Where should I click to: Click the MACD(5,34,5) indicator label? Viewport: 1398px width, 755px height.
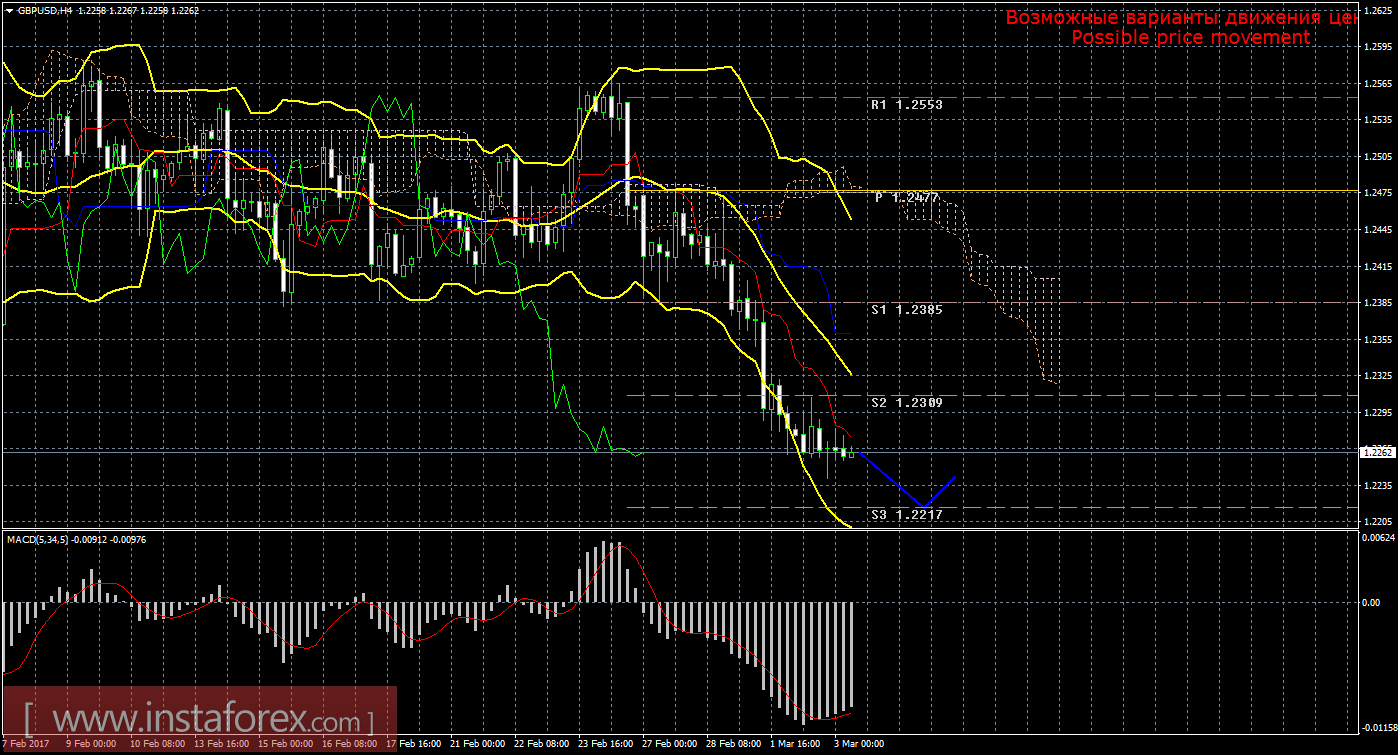click(39, 540)
